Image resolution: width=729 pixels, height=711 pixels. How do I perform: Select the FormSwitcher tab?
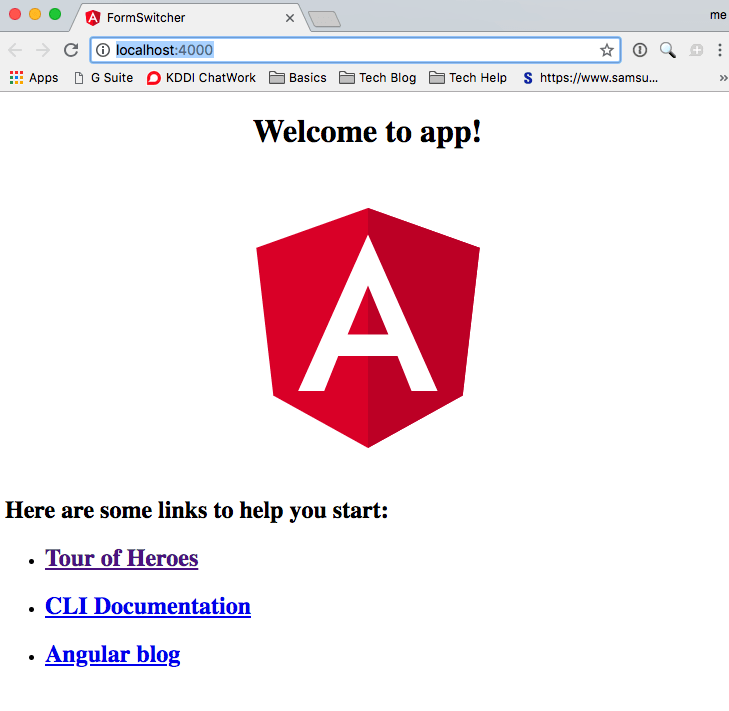[x=188, y=18]
